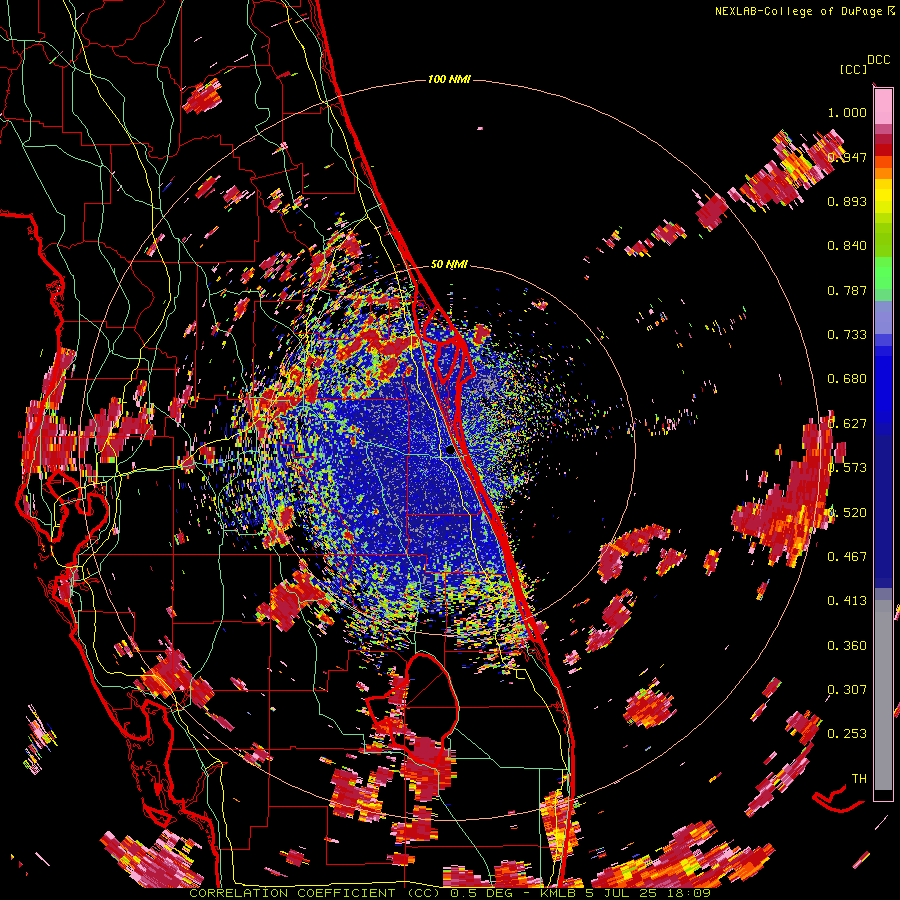Select the 0.253 scale value
Screen dimensions: 900x900
[x=847, y=734]
